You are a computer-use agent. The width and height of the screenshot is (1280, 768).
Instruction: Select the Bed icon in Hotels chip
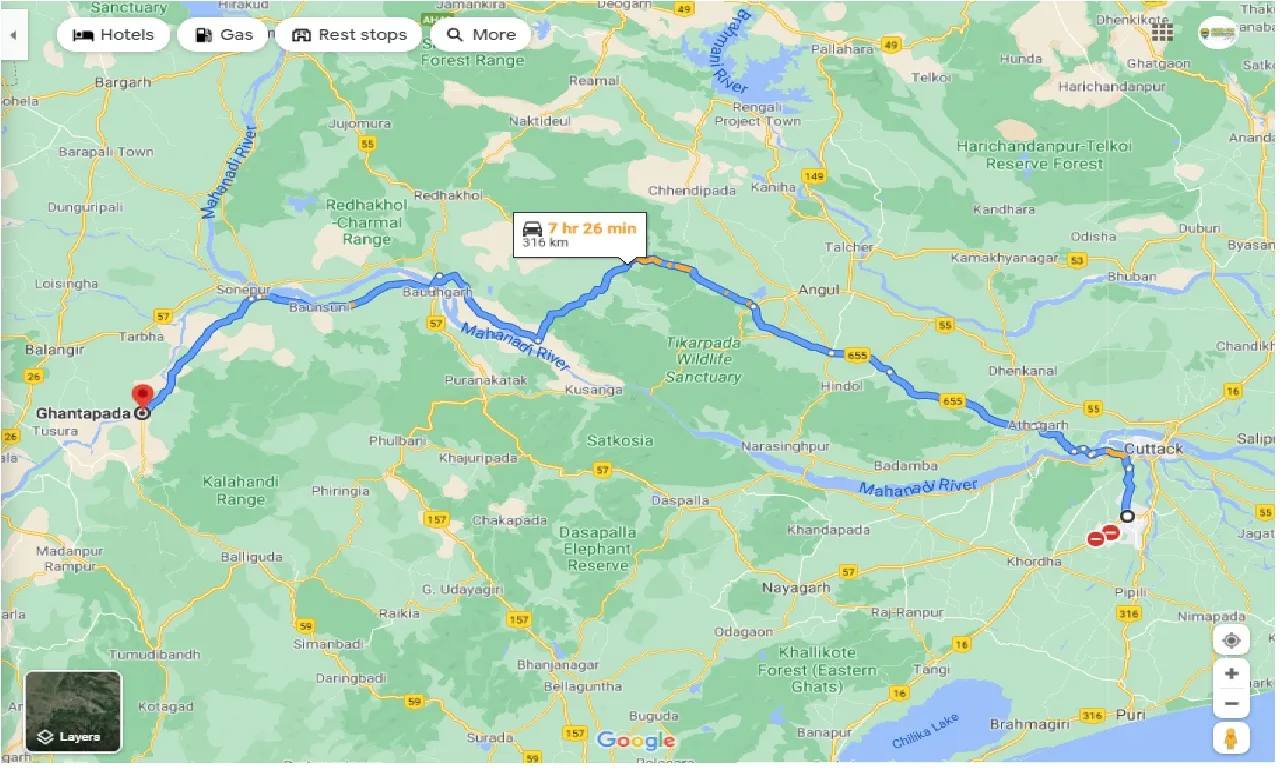point(84,35)
